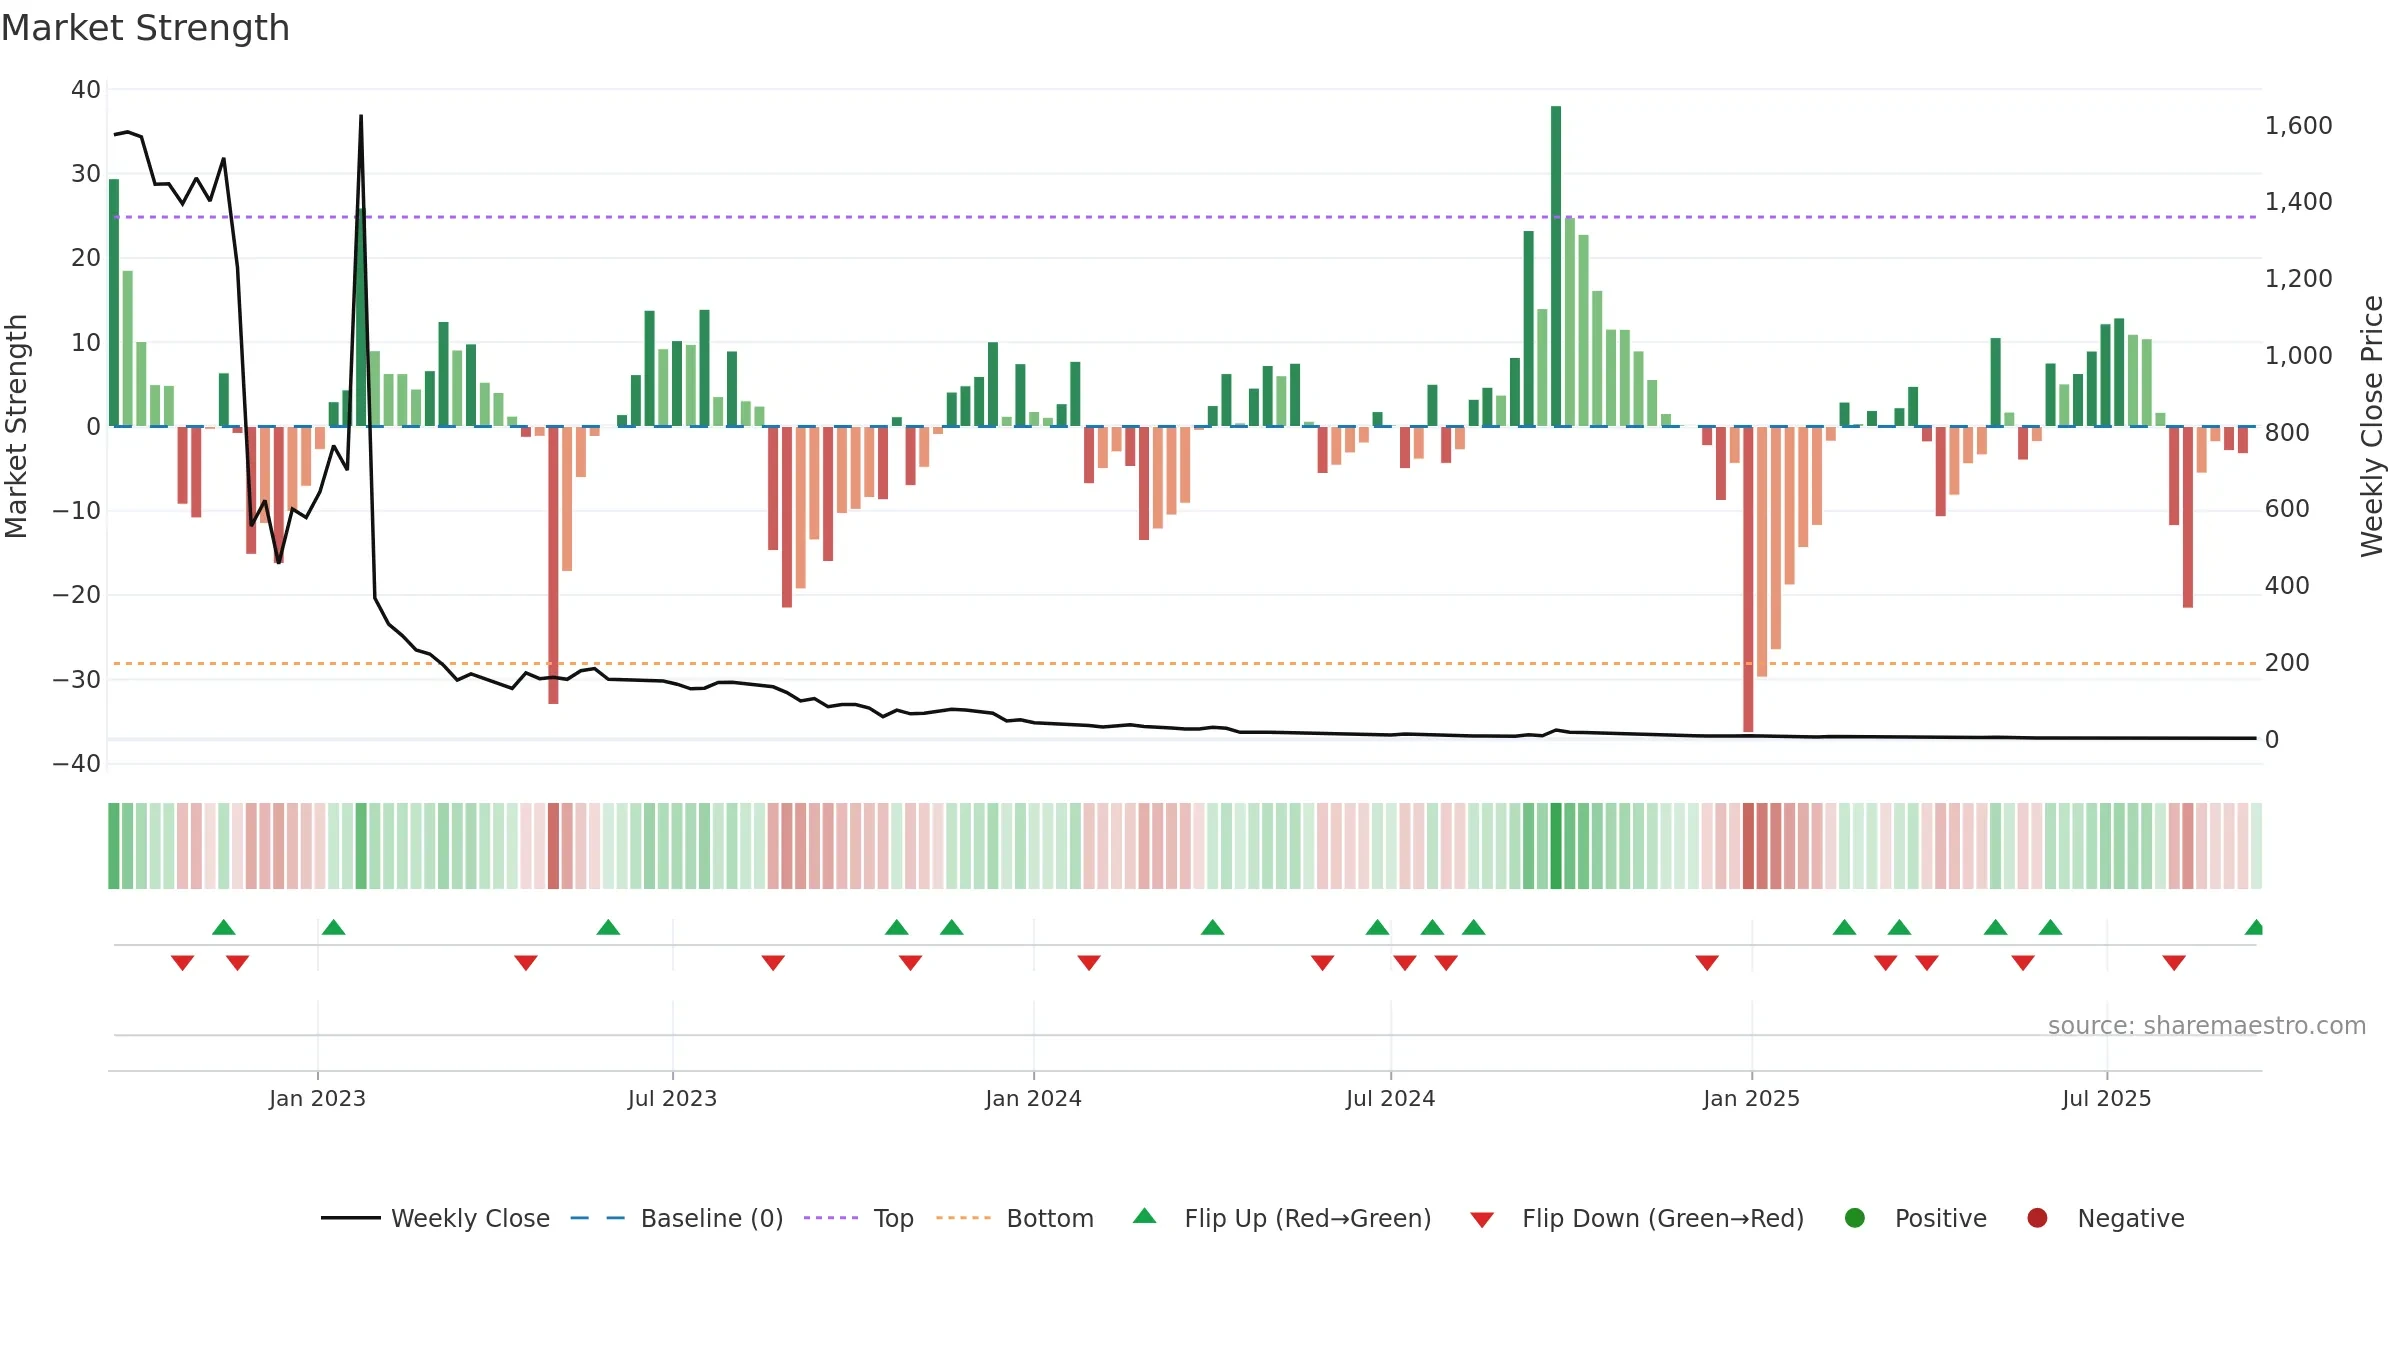Click the last red flip-down marker after Jul 2025
The width and height of the screenshot is (2400, 1350).
click(2174, 962)
